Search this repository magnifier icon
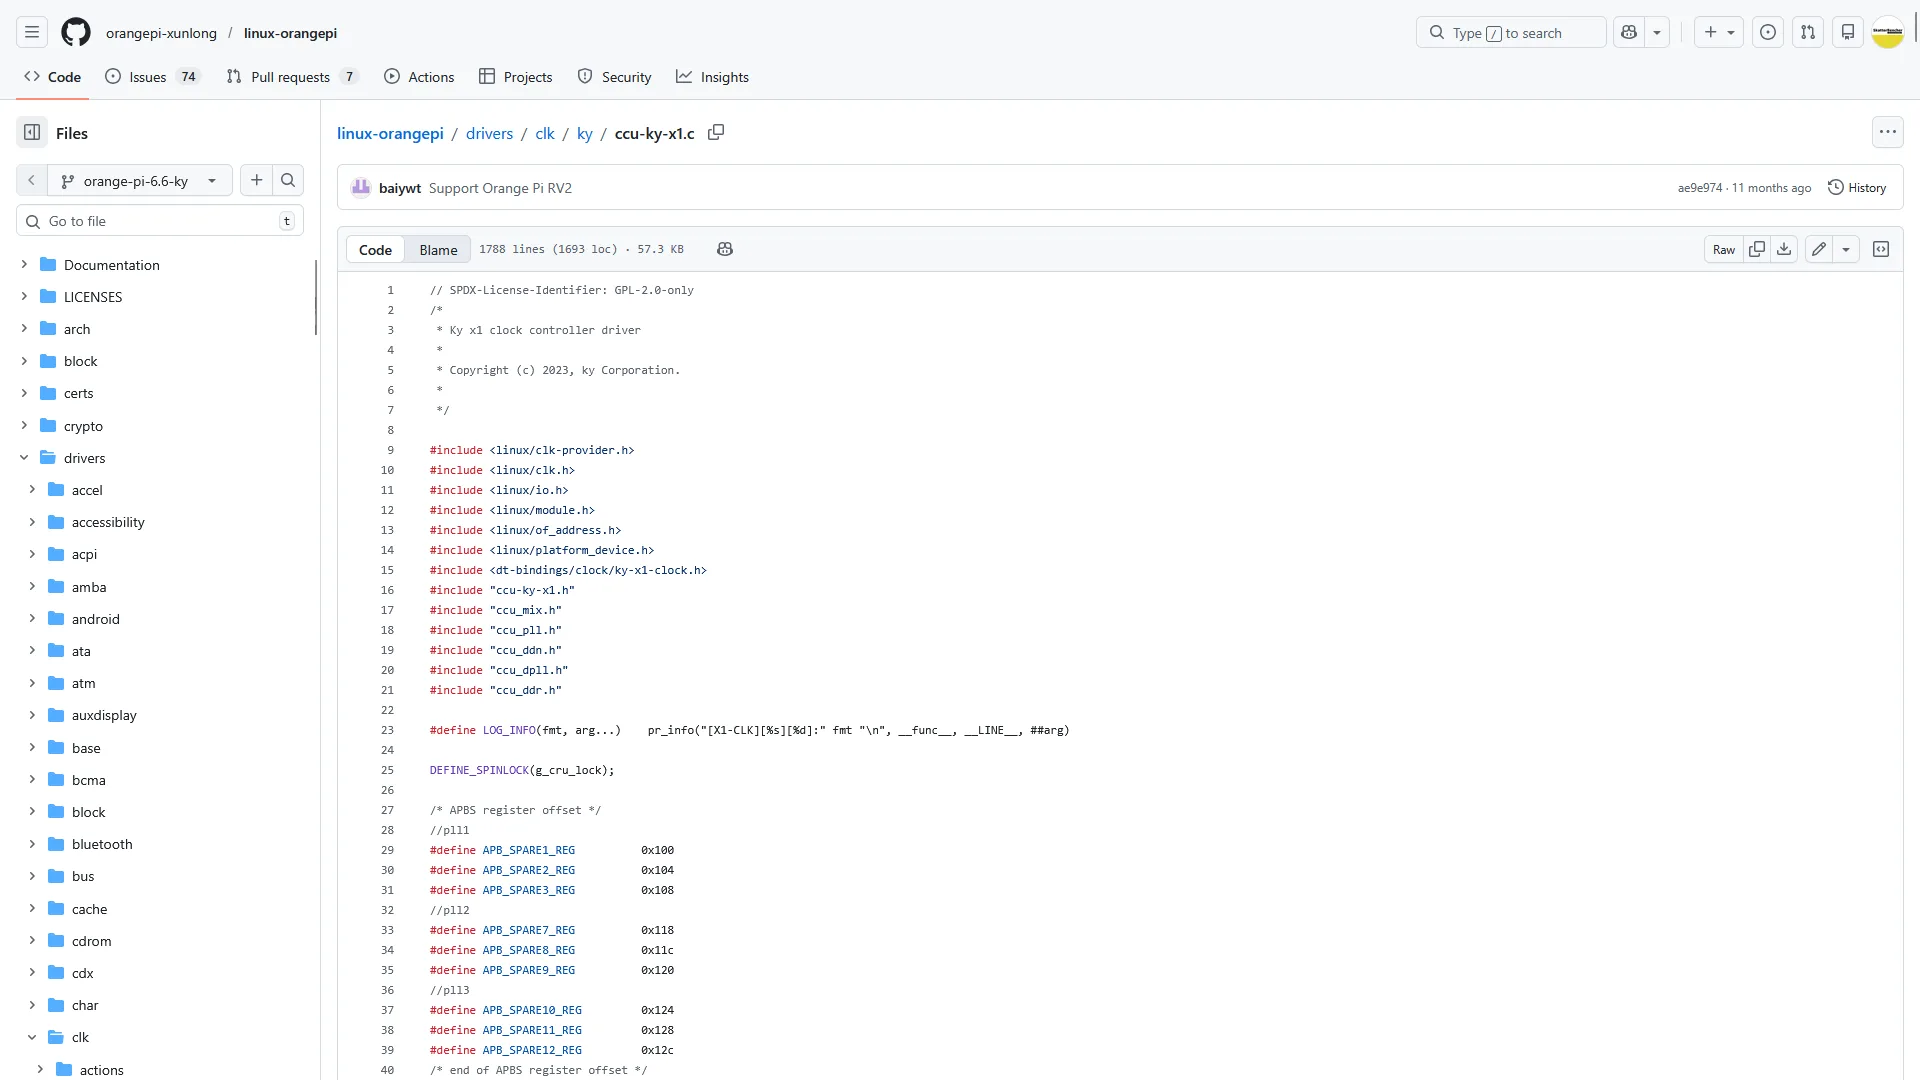 coord(288,181)
